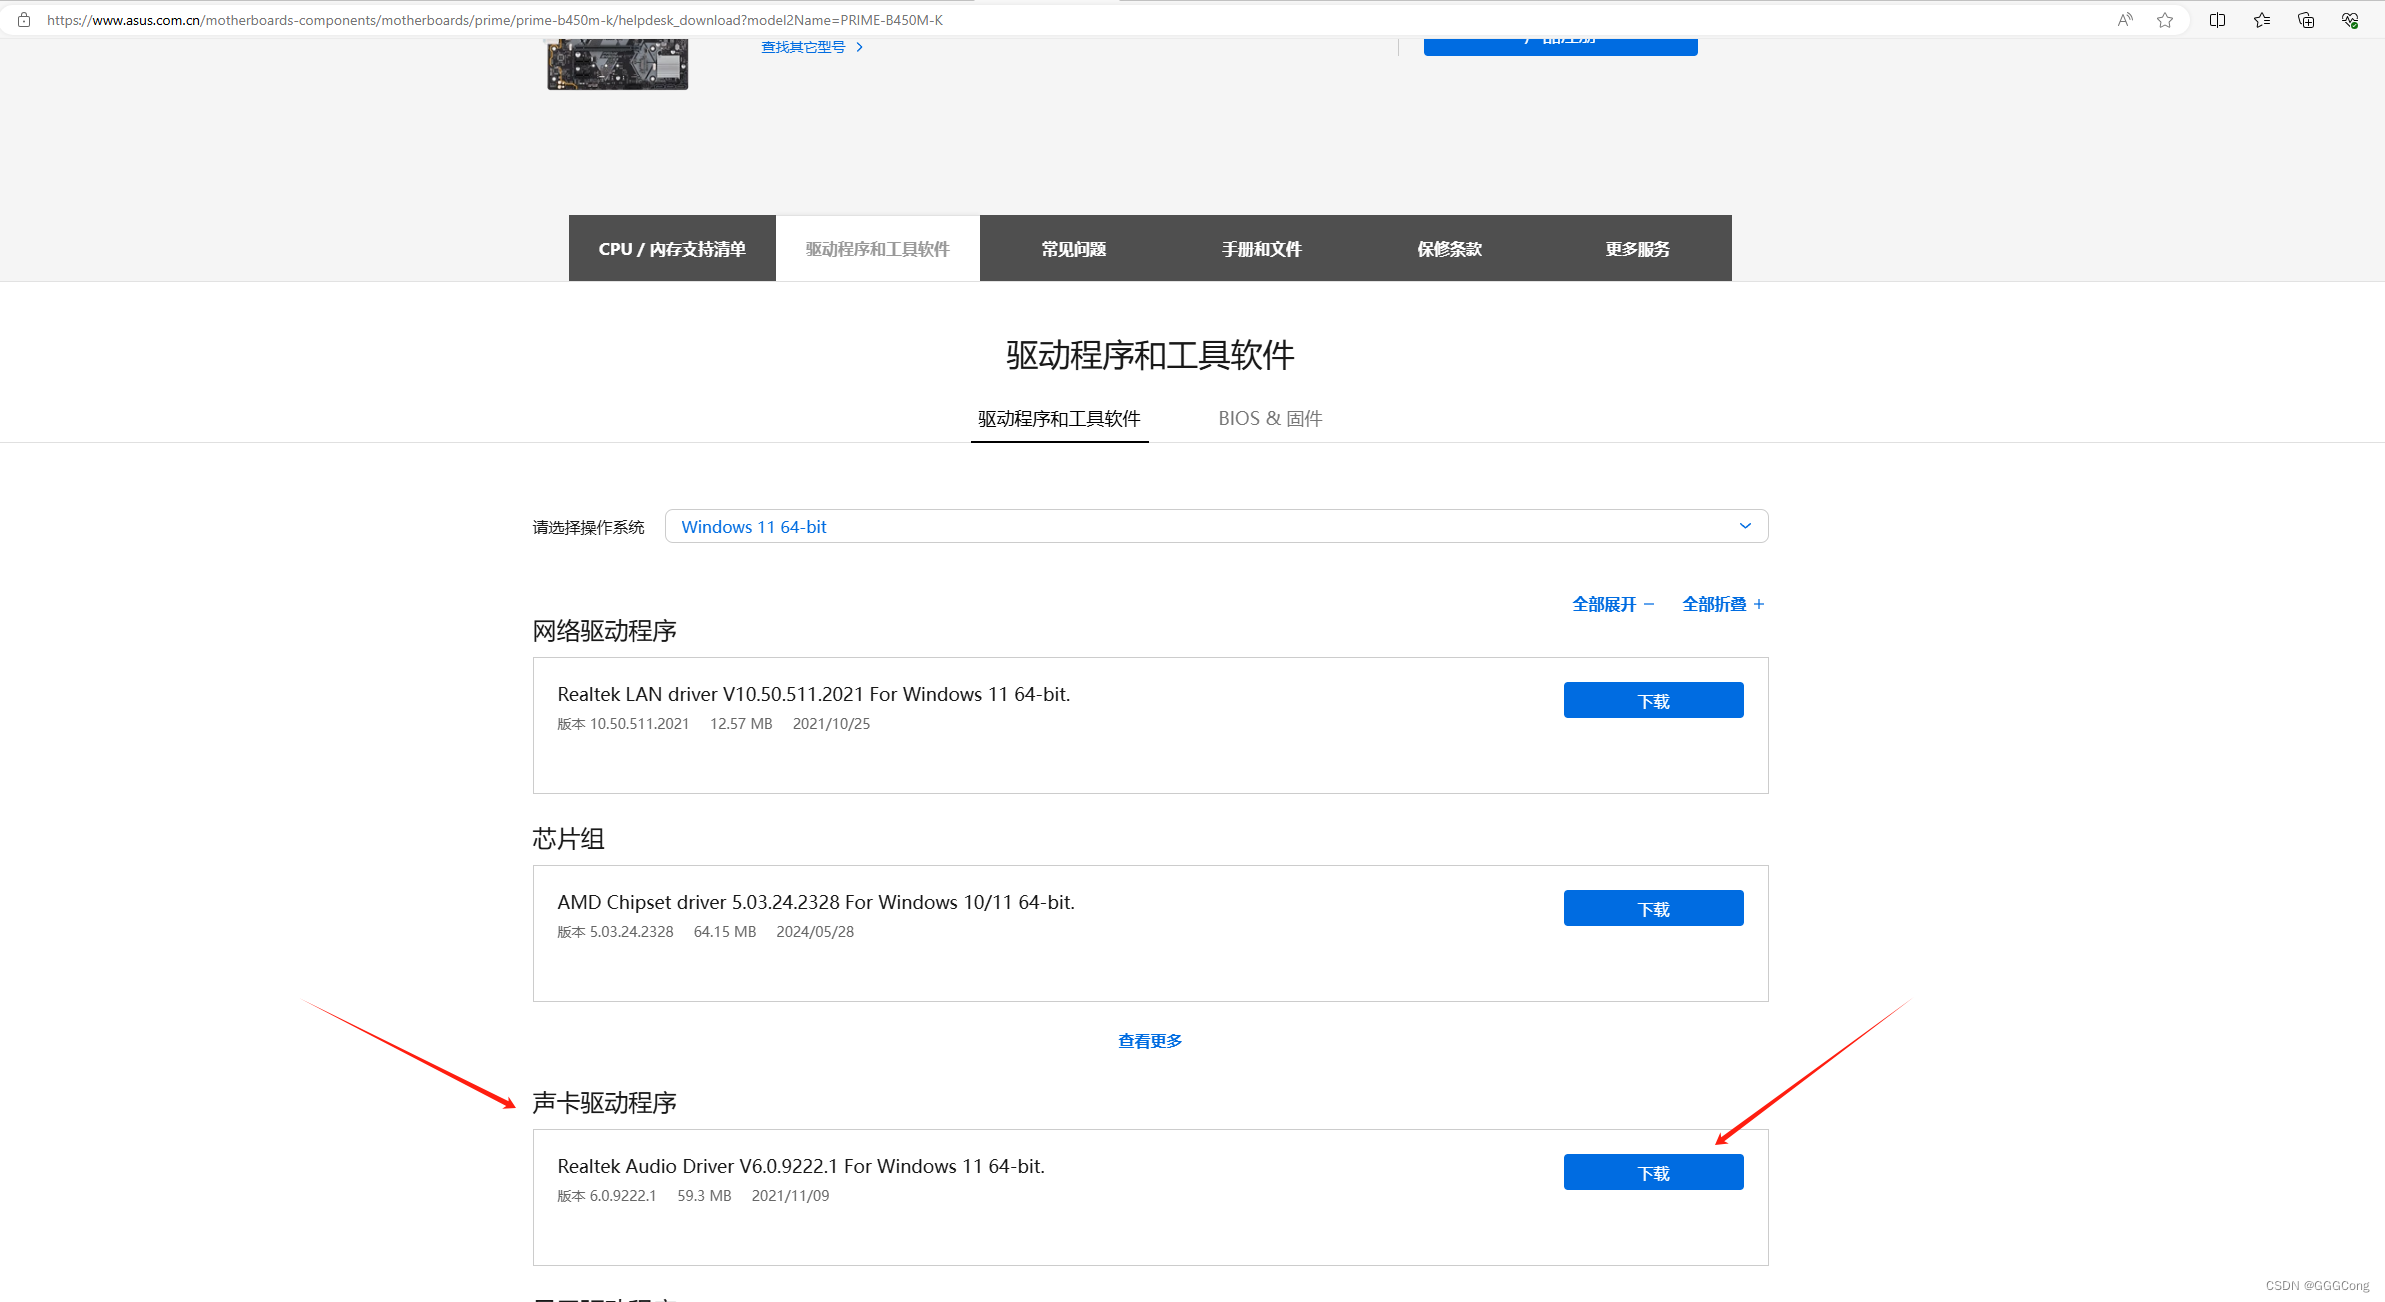Download the Realtek Audio Driver
Image resolution: width=2385 pixels, height=1302 pixels.
pos(1653,1173)
